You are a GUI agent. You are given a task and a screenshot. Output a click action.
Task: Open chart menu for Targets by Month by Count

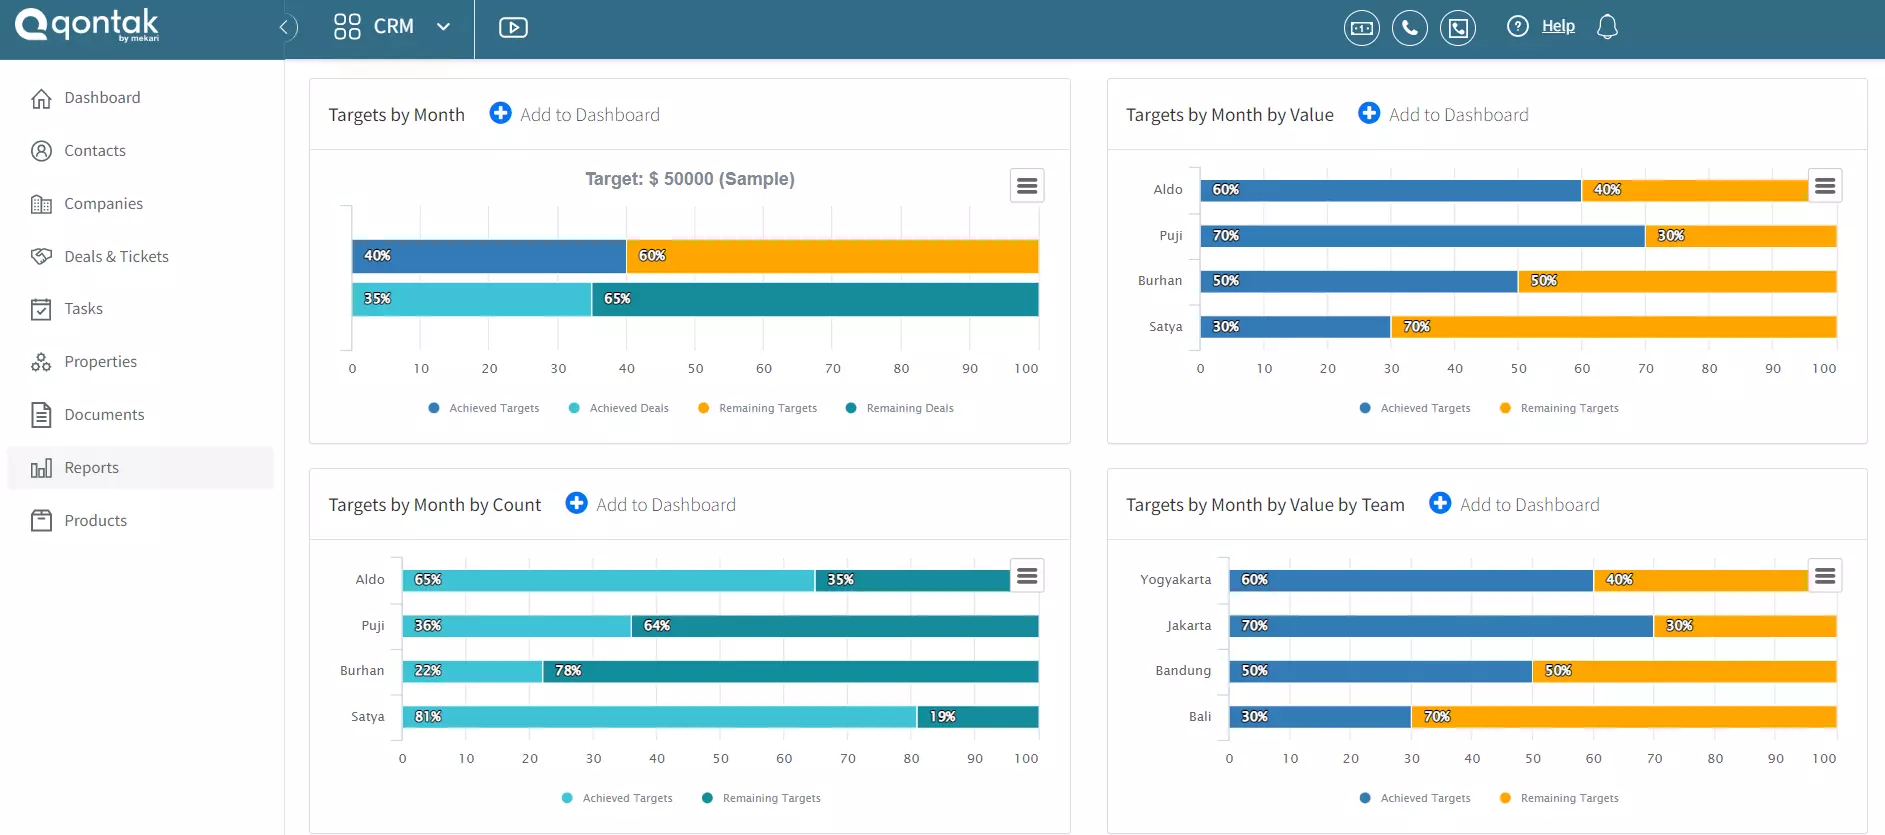pos(1027,576)
